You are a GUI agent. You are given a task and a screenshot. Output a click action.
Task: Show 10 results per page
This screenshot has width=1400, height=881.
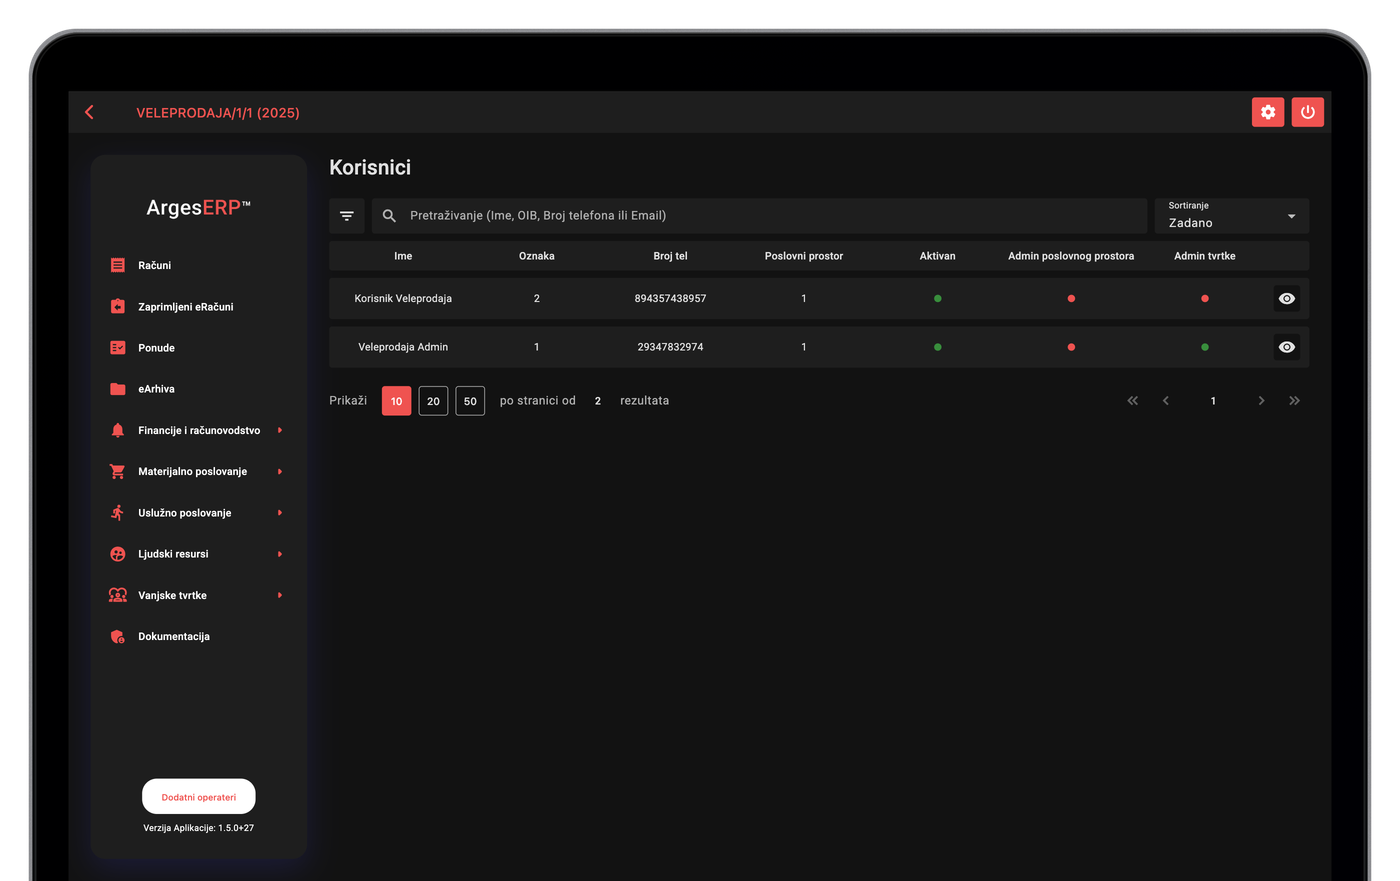tap(396, 401)
